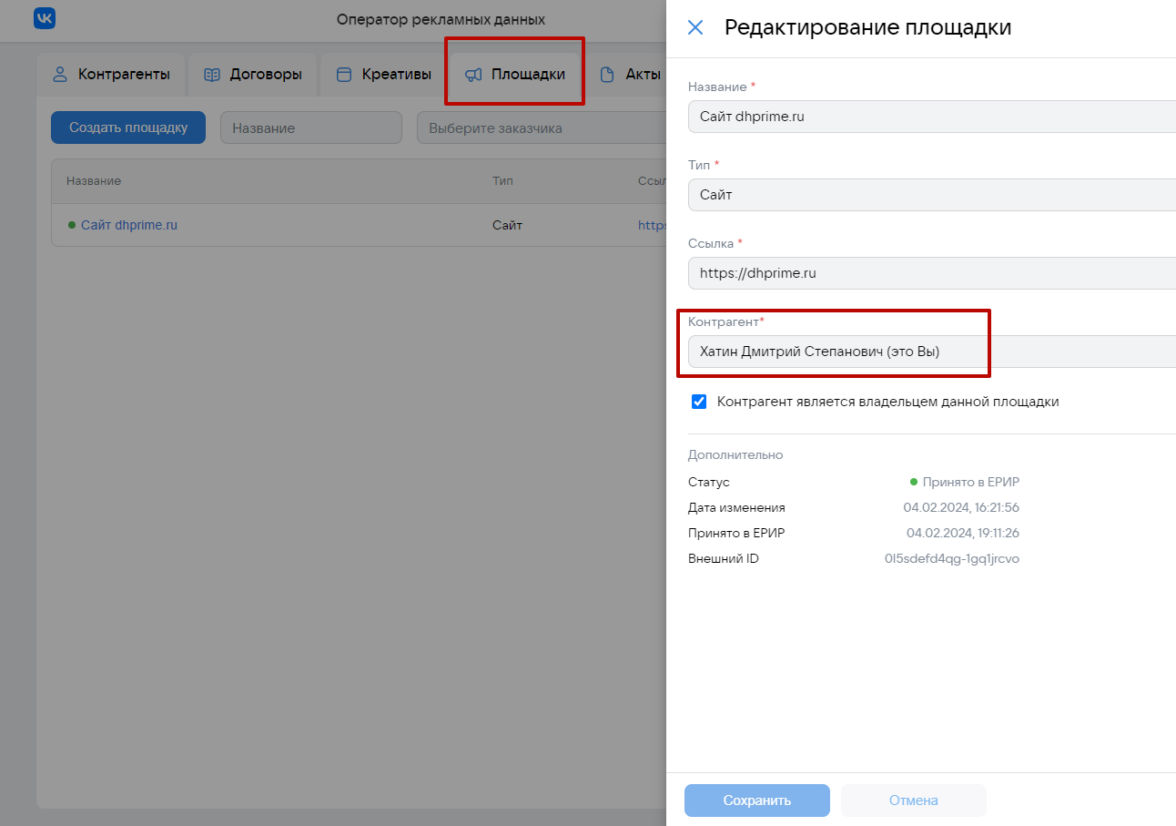Viewport: 1176px width, 826px height.
Task: Click the book icon on Договоры tab
Action: point(212,74)
